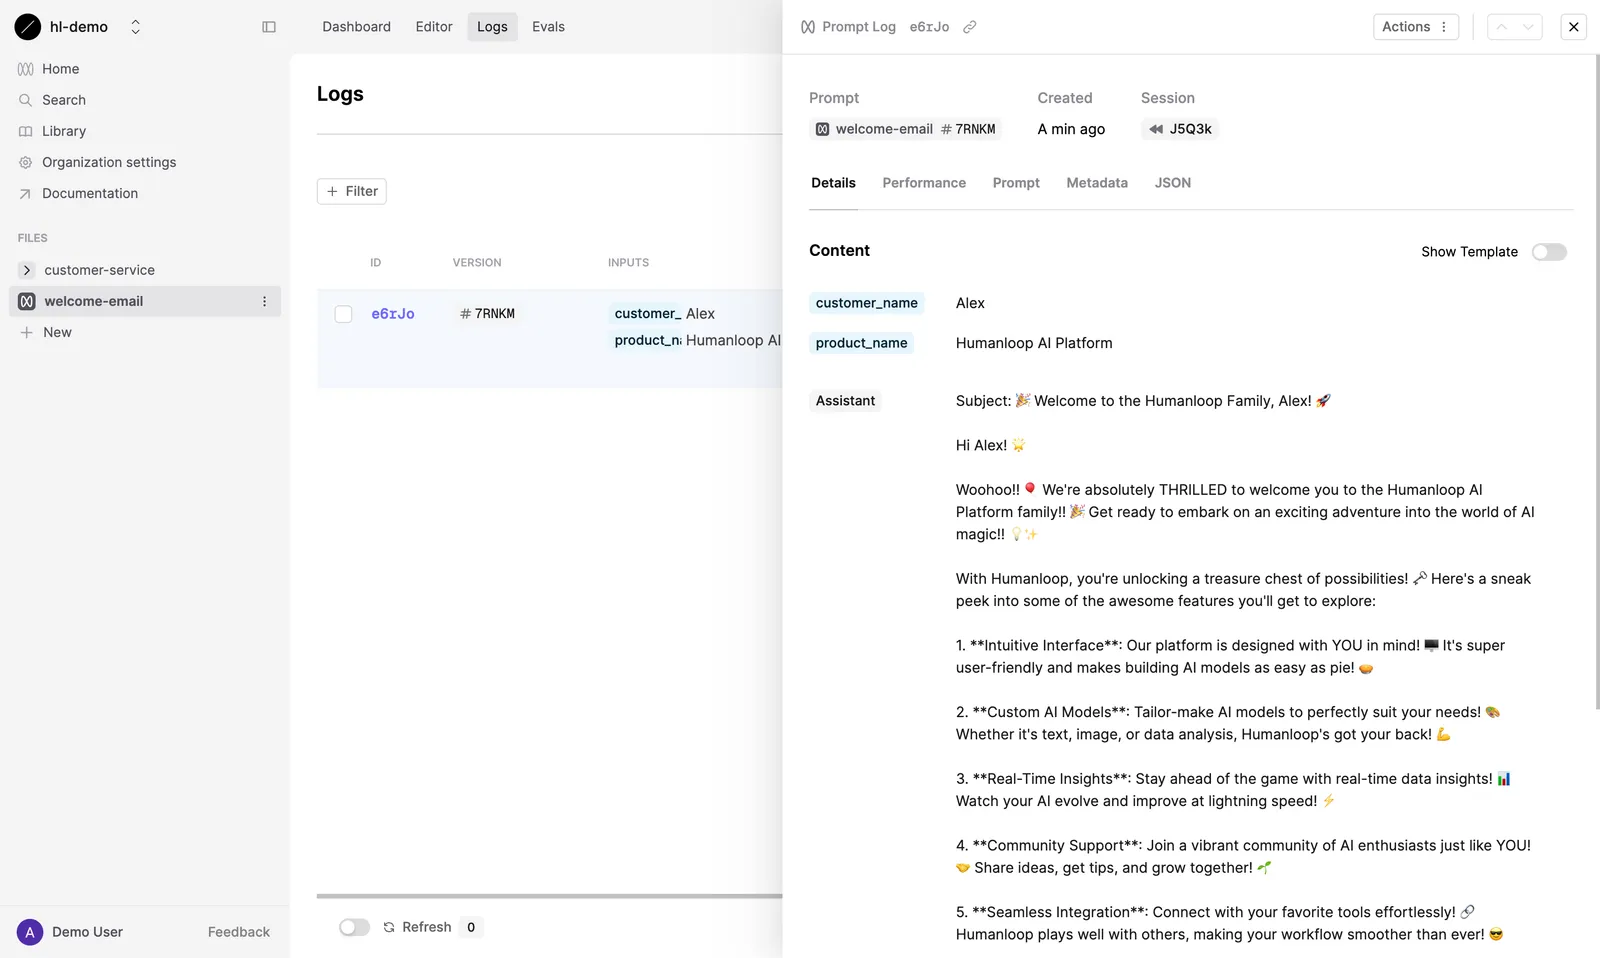Image resolution: width=1600 pixels, height=958 pixels.
Task: Check the e6rJo log row checkbox
Action: click(343, 314)
